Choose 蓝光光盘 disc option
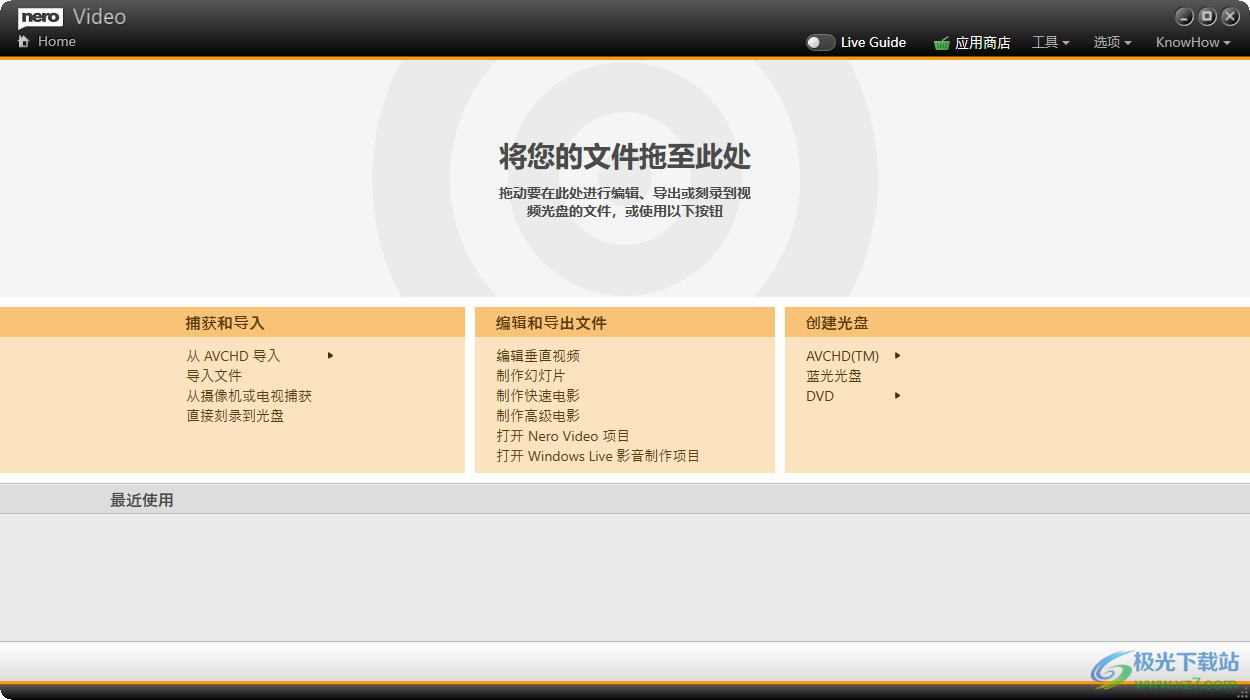 point(834,376)
